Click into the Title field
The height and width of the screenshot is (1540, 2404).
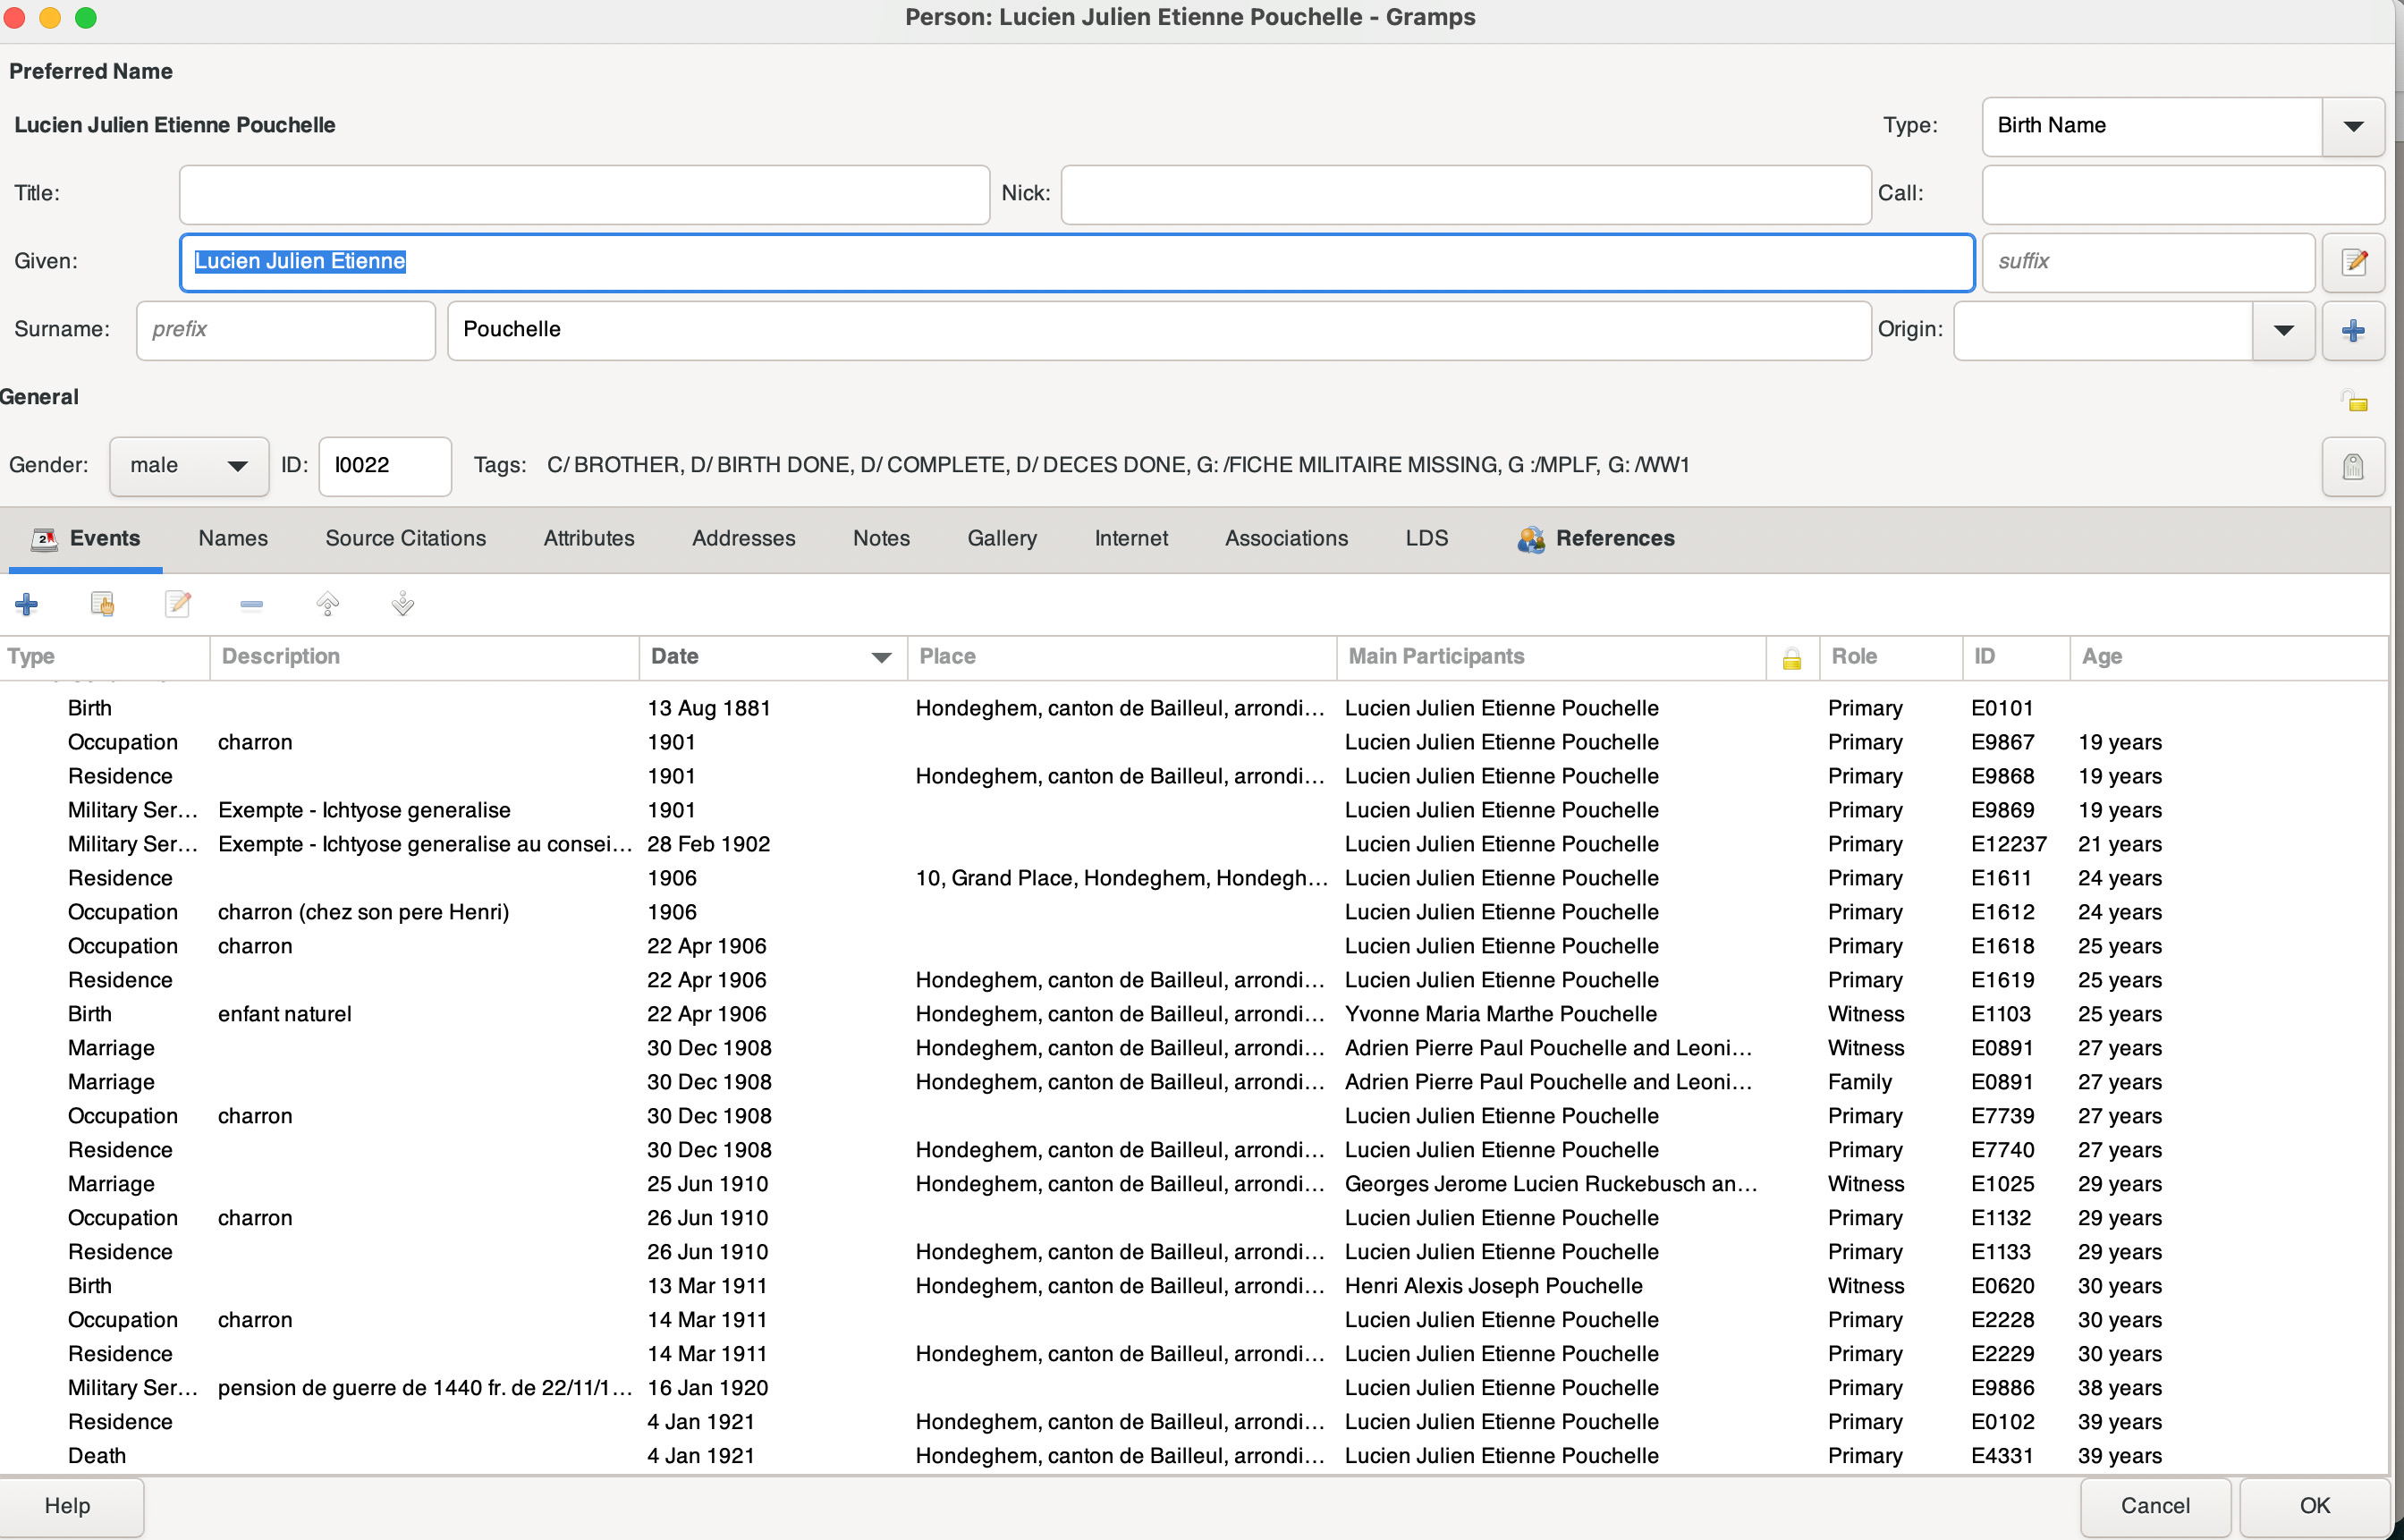(584, 194)
